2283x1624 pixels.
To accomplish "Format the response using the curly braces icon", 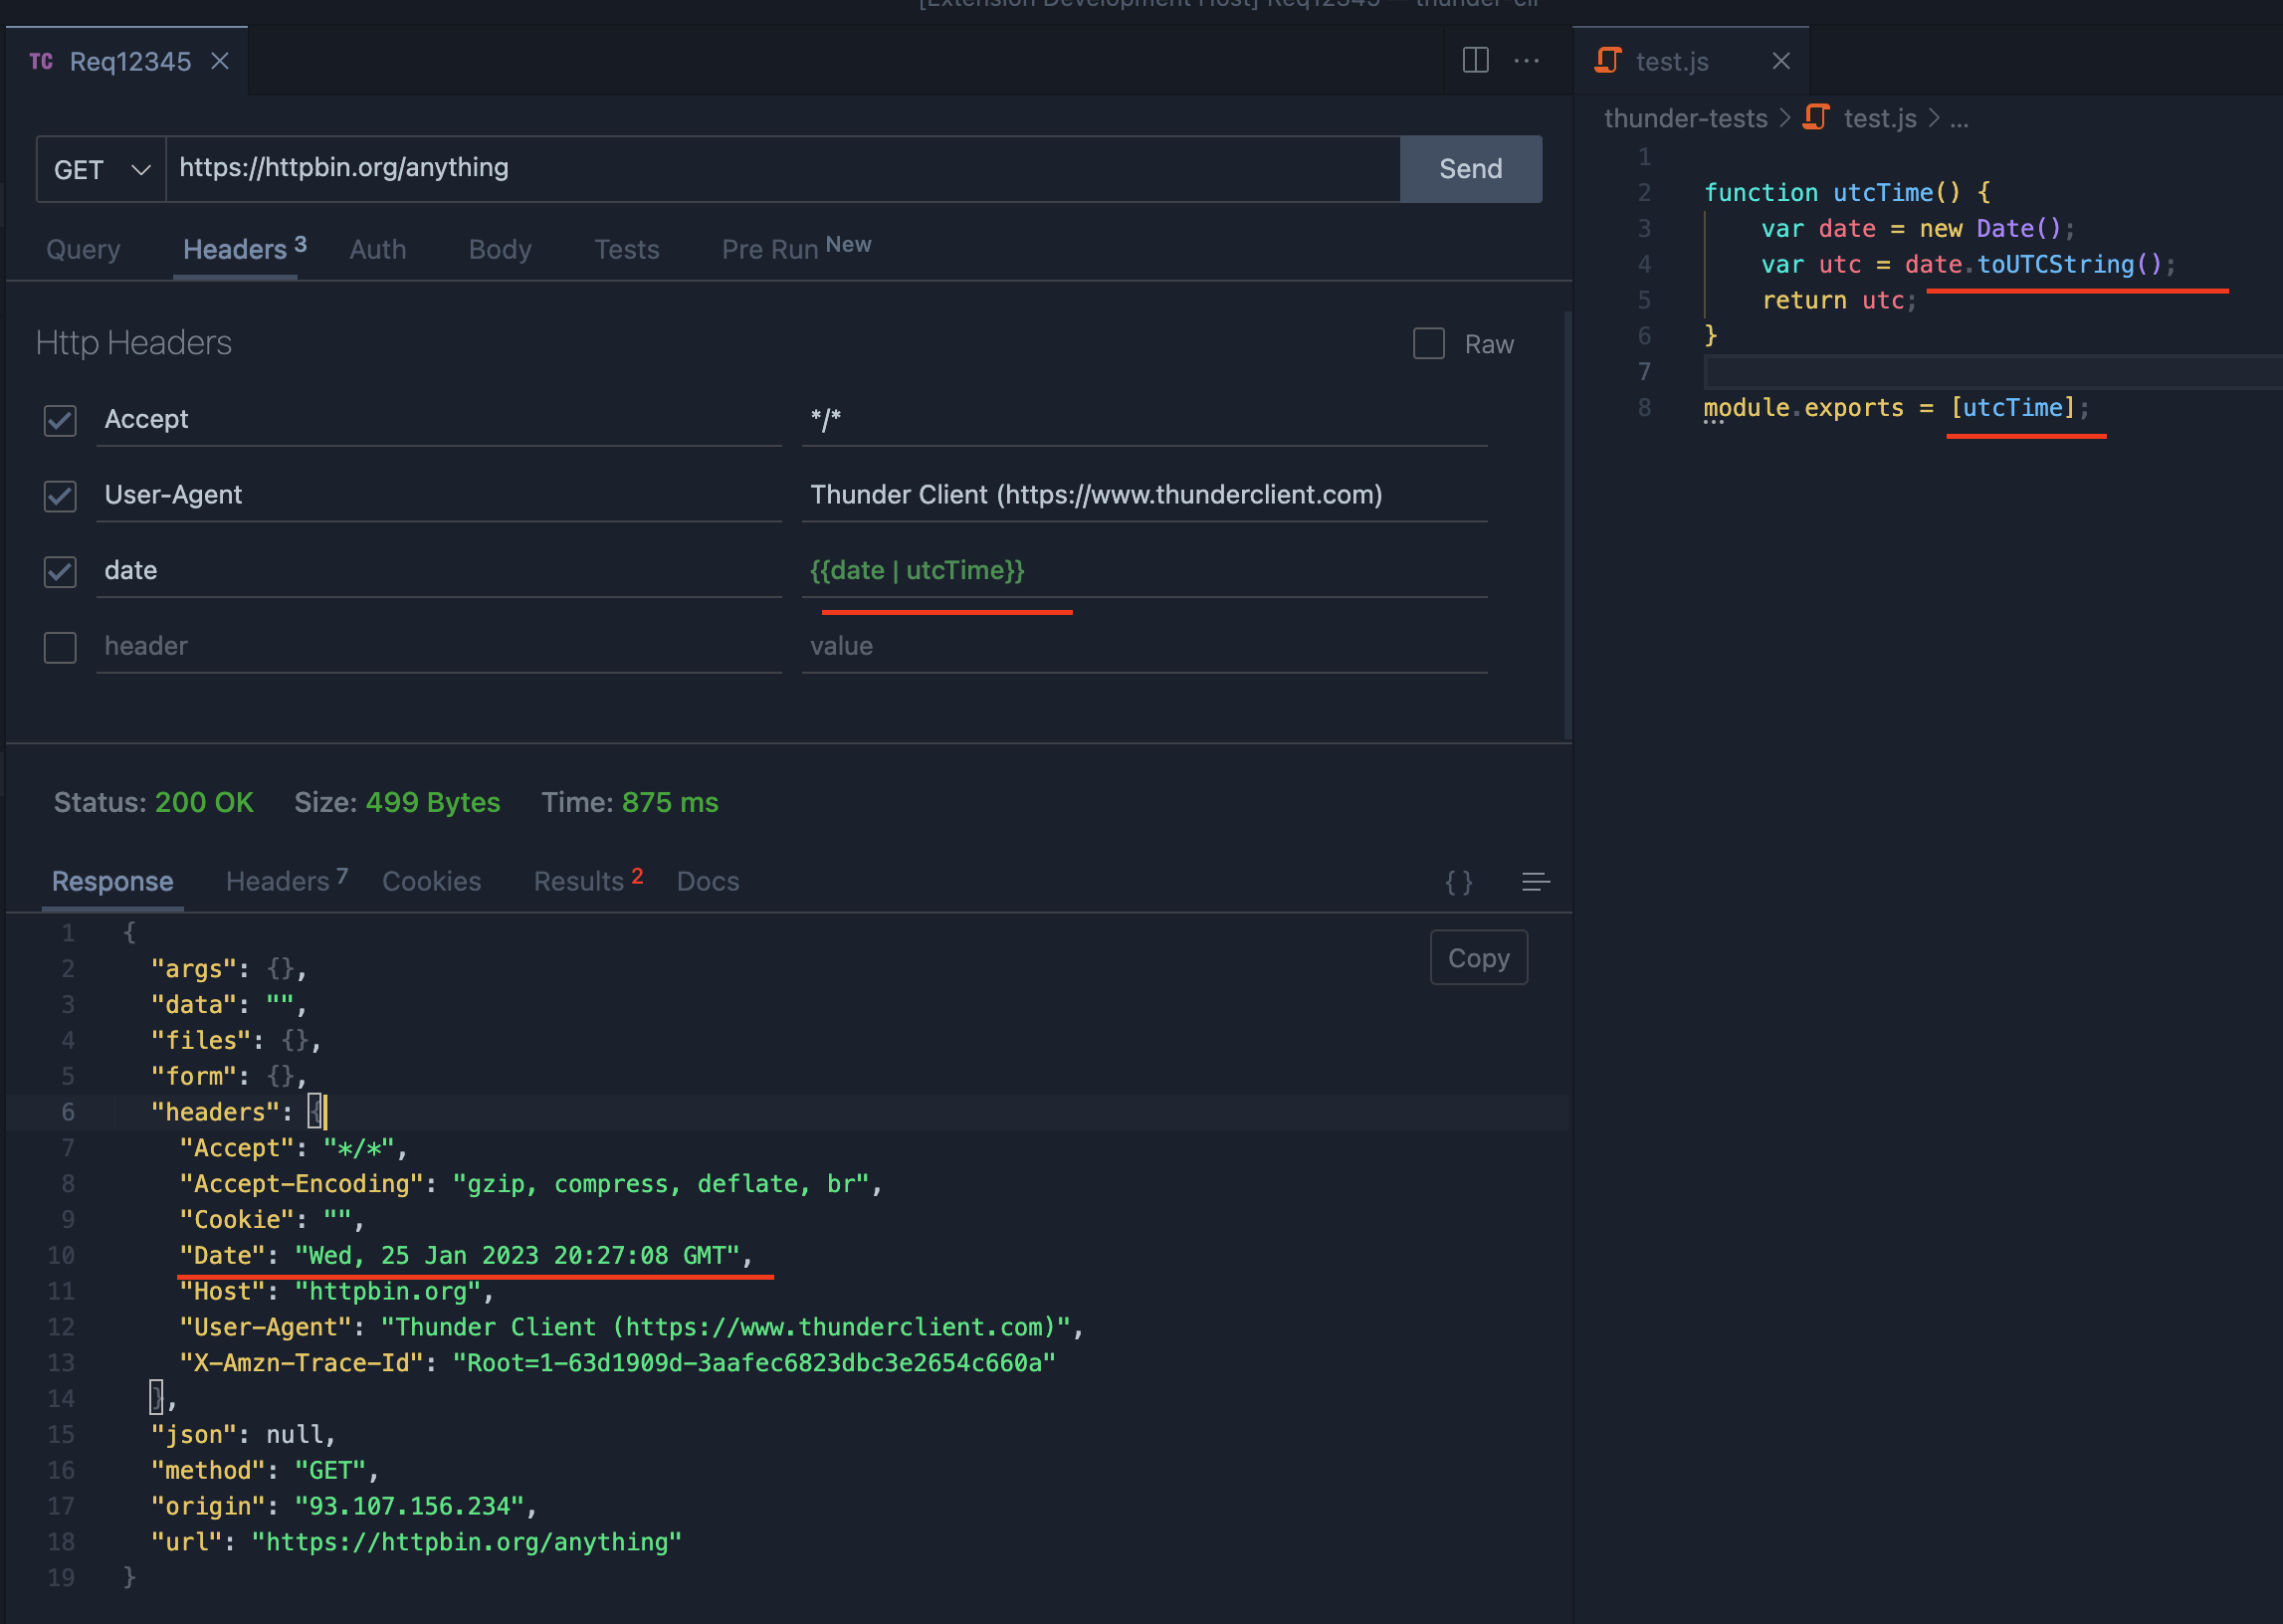I will [1458, 882].
